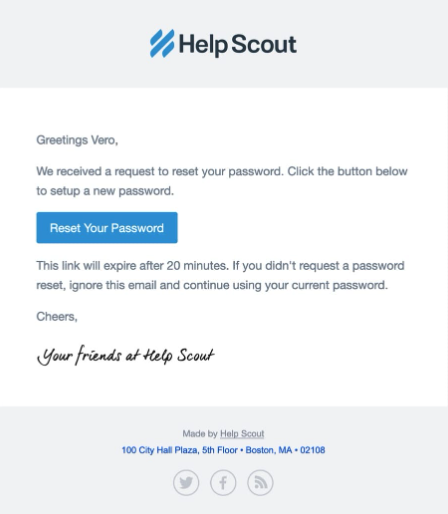
Task: Click the handwritten Your friends signature
Action: pyautogui.click(x=125, y=355)
